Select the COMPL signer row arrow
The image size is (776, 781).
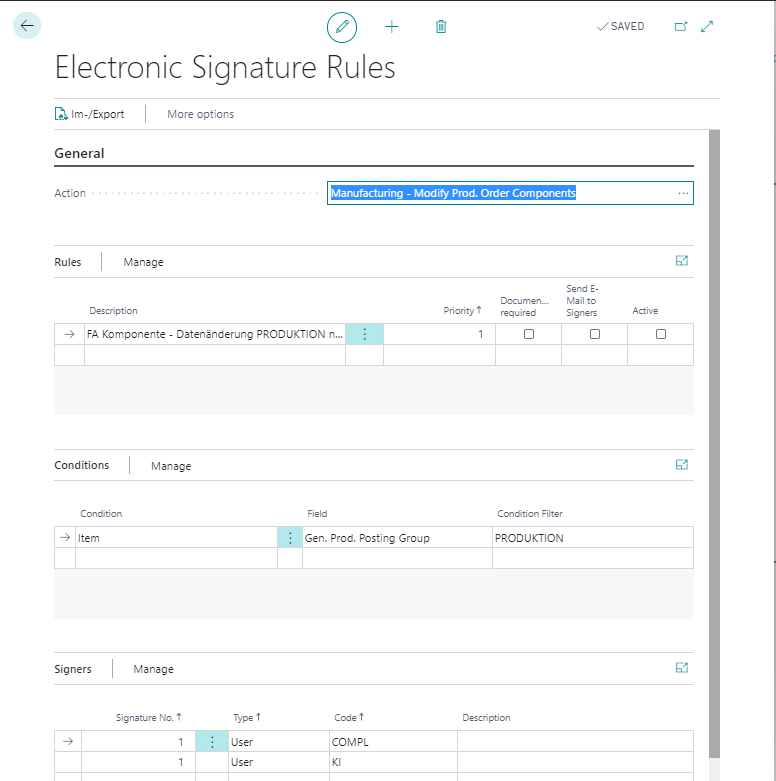[68, 742]
